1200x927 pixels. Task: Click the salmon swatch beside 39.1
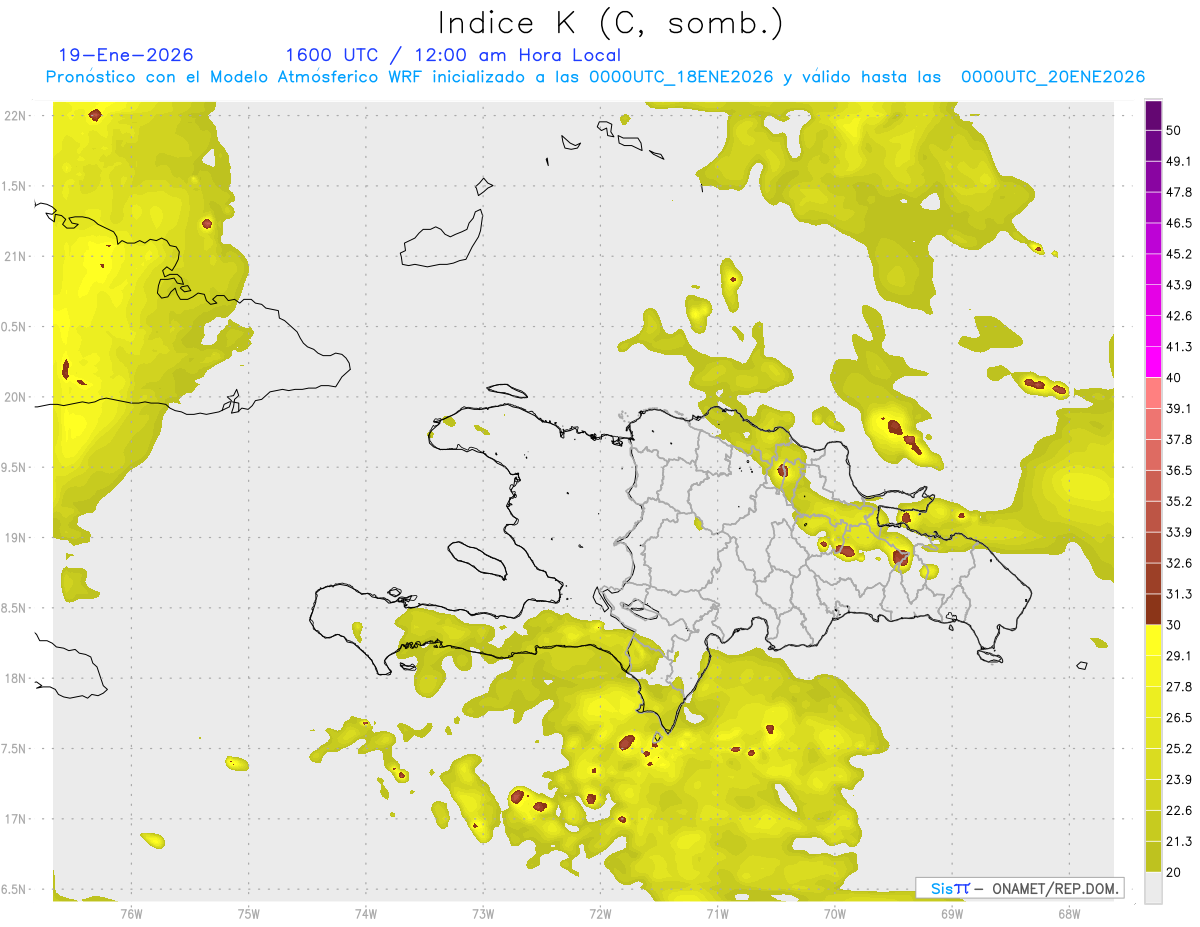(1154, 393)
